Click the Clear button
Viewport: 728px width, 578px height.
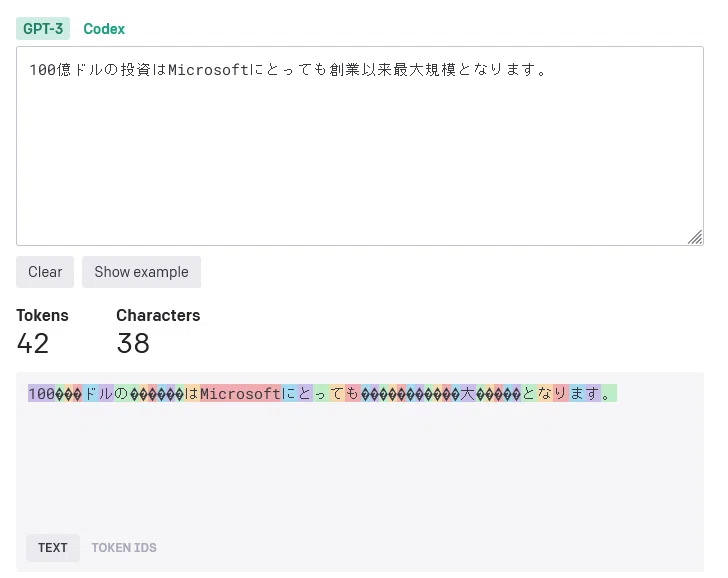45,272
